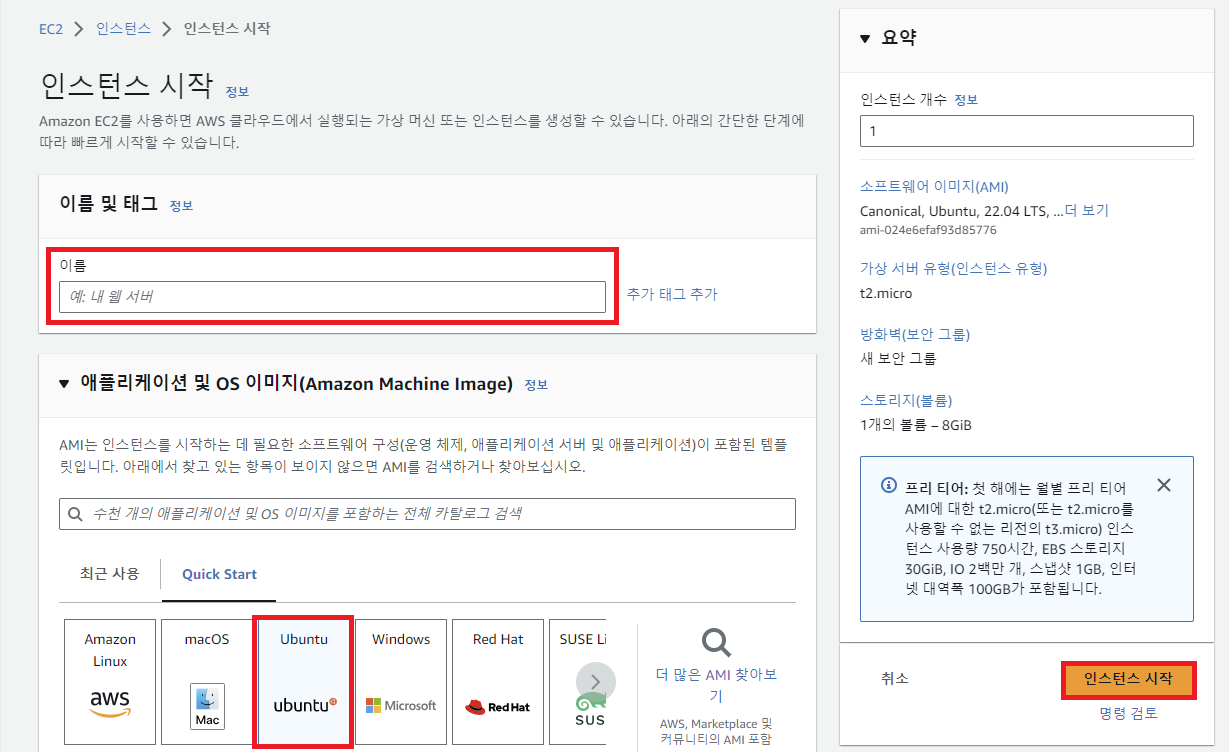Click 더 많은 AMI 찾아보기 link

tap(716, 685)
